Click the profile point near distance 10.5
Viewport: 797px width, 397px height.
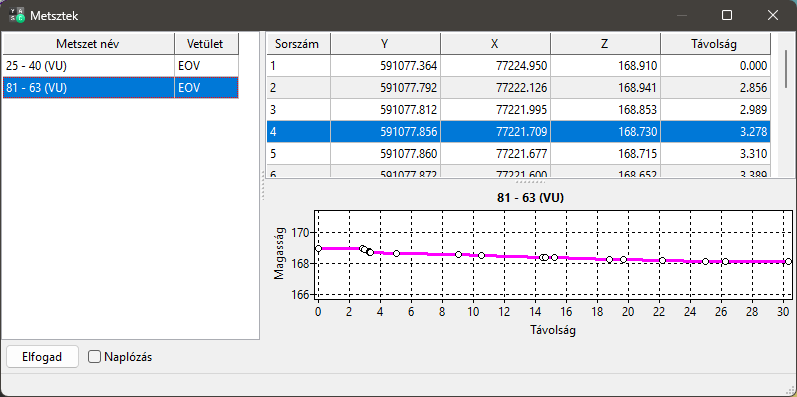[x=481, y=255]
